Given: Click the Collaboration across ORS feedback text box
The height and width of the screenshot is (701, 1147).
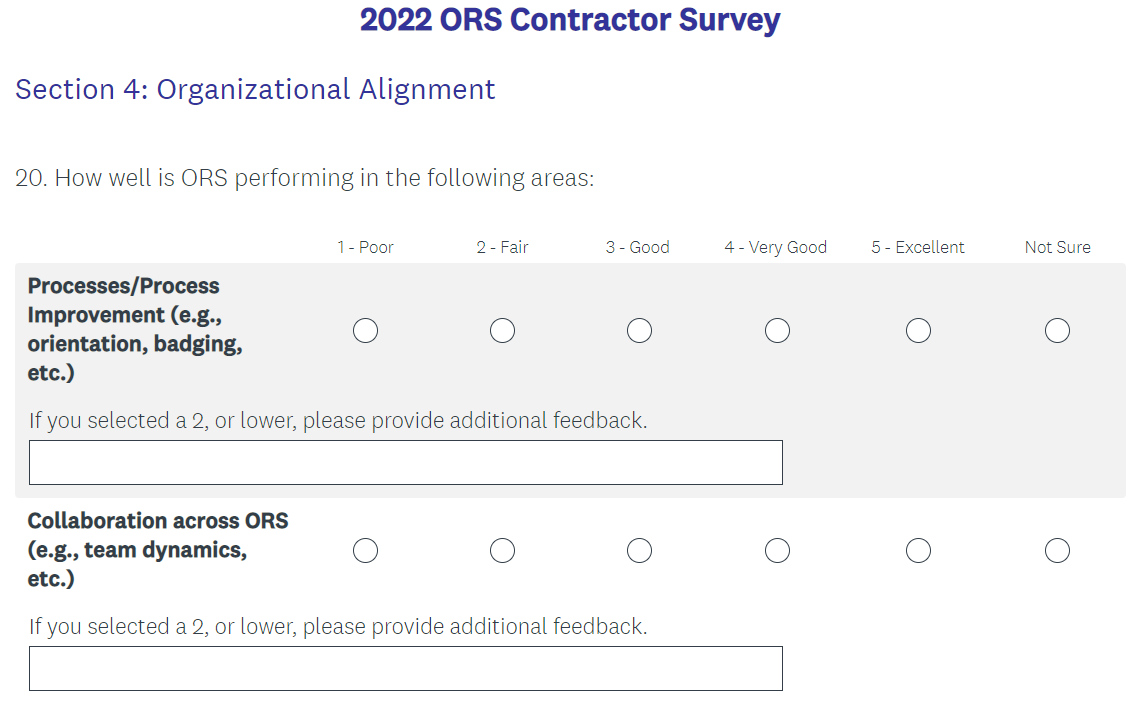Looking at the screenshot, I should click(x=405, y=669).
